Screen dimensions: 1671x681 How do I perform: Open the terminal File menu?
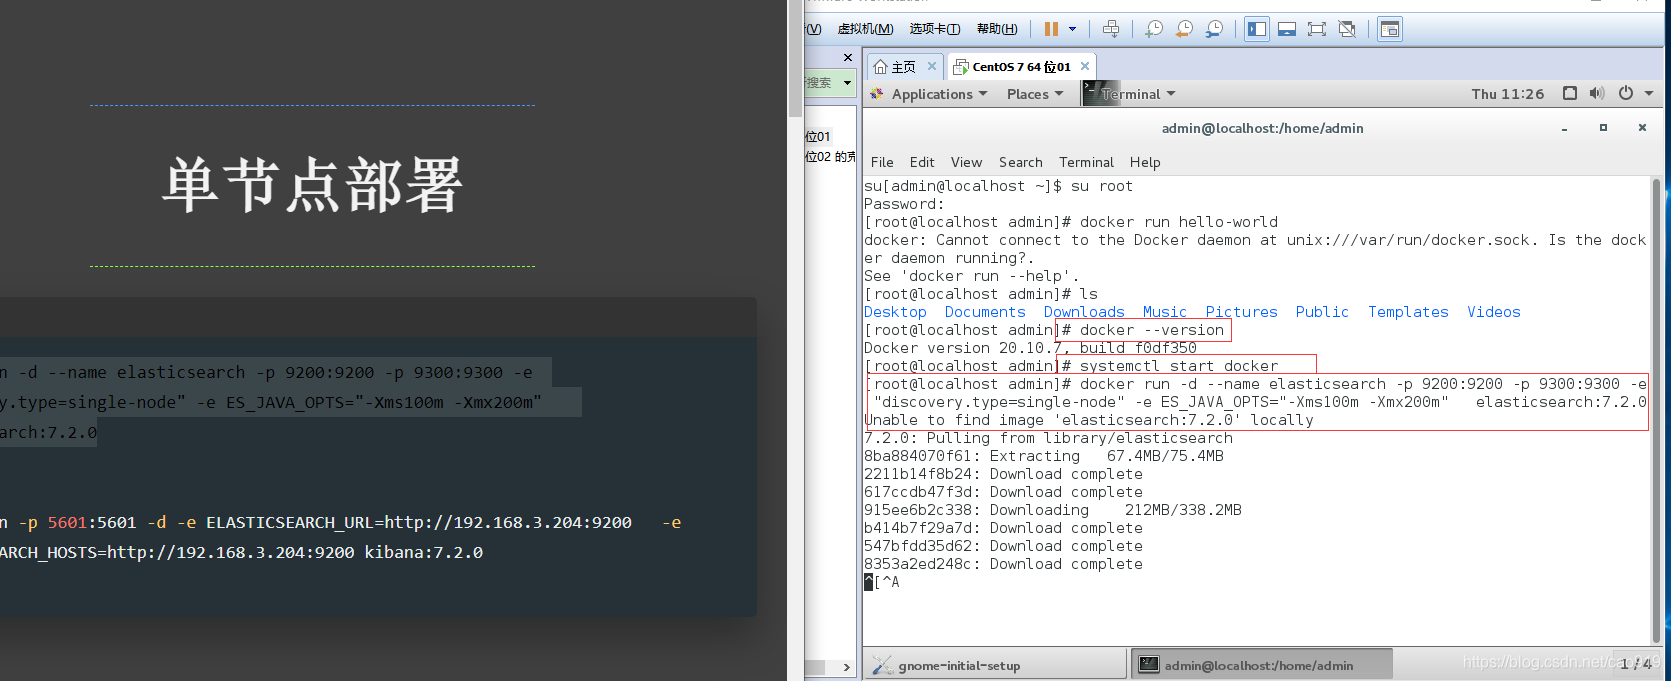pyautogui.click(x=882, y=162)
